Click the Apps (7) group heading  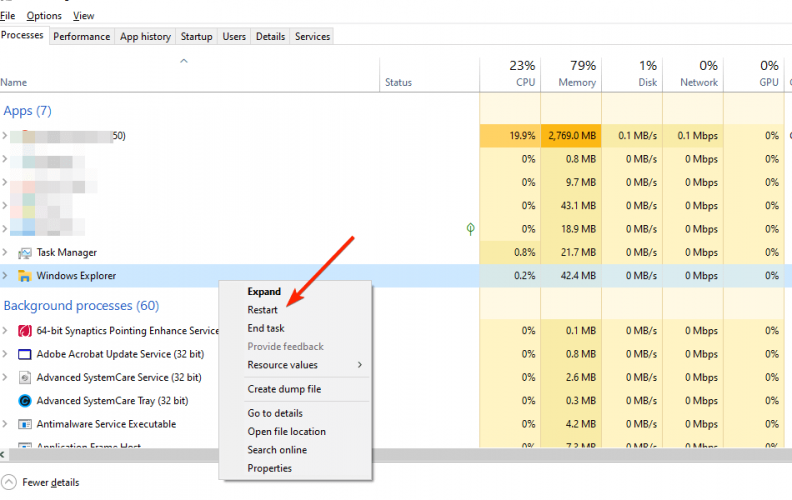(27, 111)
